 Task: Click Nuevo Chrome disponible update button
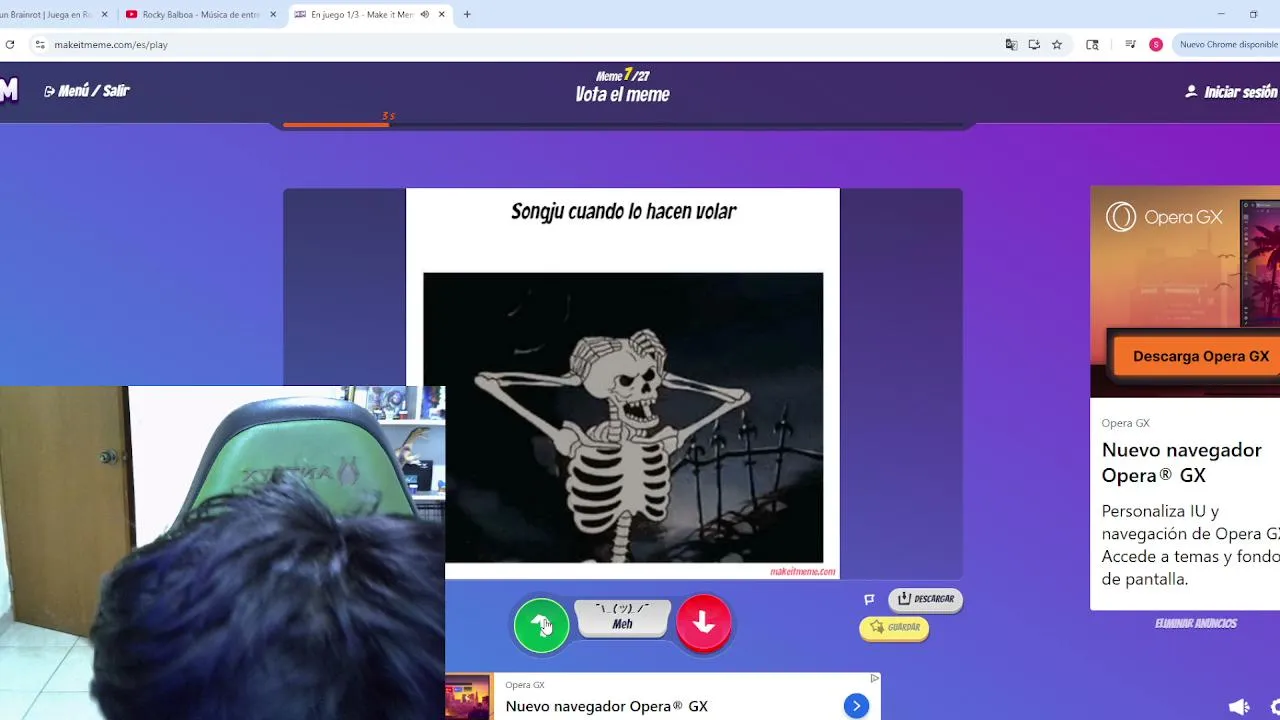pyautogui.click(x=1228, y=44)
